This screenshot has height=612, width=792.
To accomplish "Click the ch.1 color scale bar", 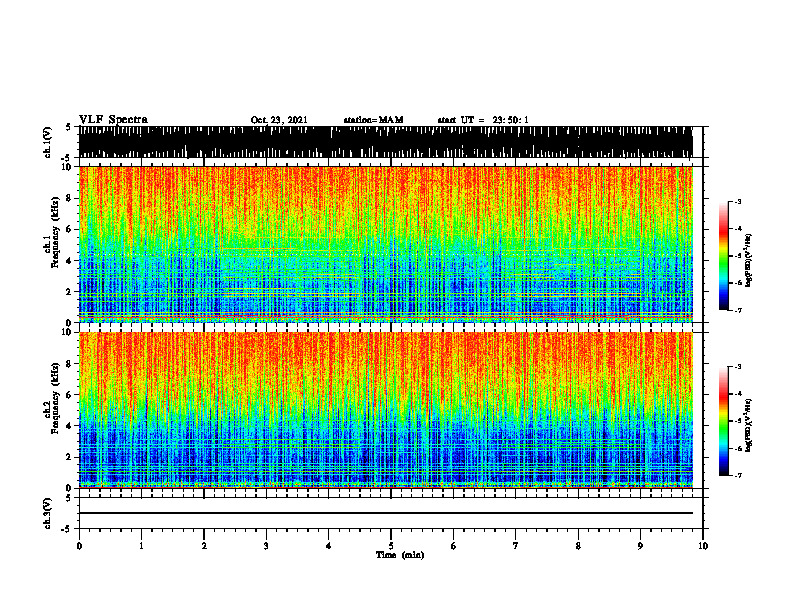I will click(x=723, y=256).
